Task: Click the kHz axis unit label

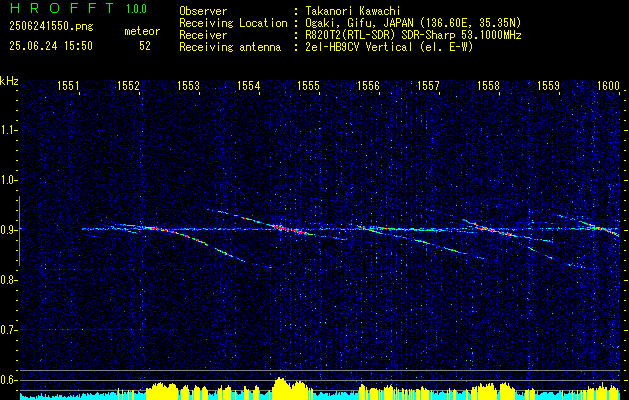Action: click(9, 81)
